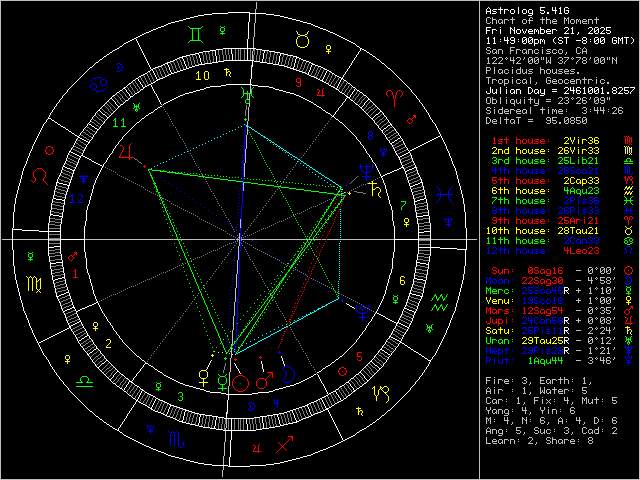Click the Sun glyph ending the Sun data row
This screenshot has width=640, height=480.
tap(629, 271)
